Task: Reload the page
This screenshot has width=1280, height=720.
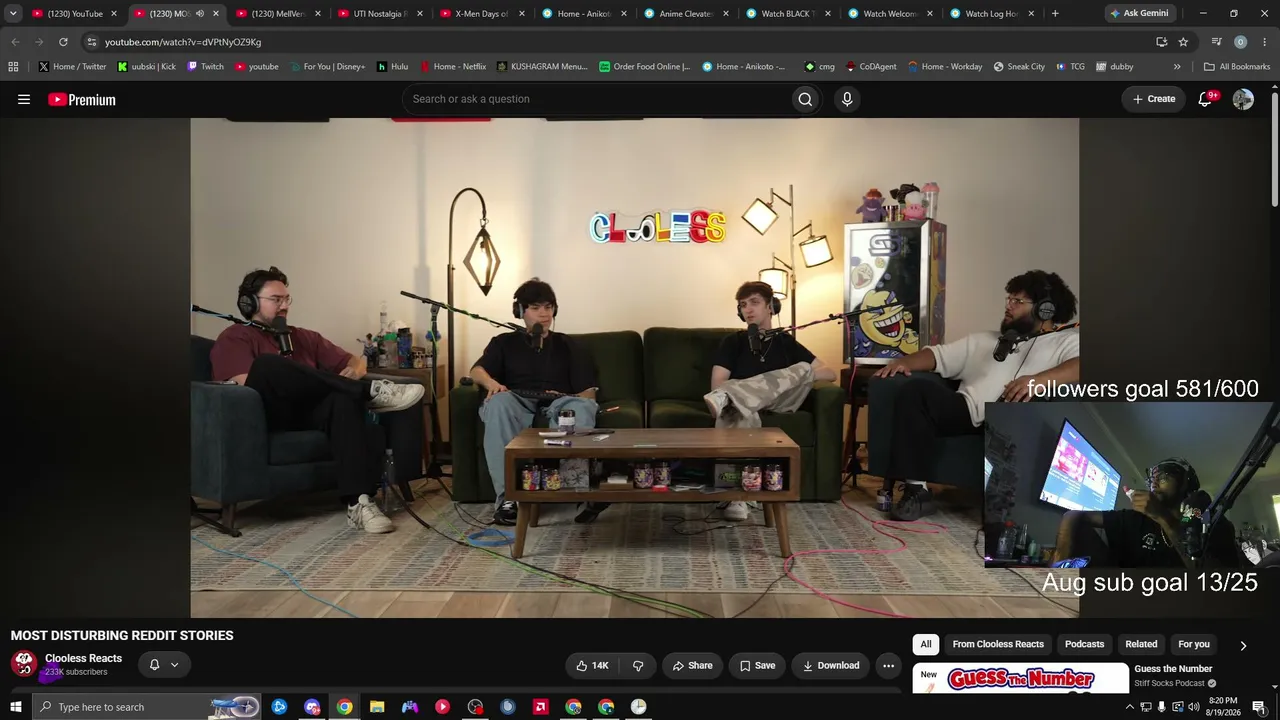Action: coord(63,42)
